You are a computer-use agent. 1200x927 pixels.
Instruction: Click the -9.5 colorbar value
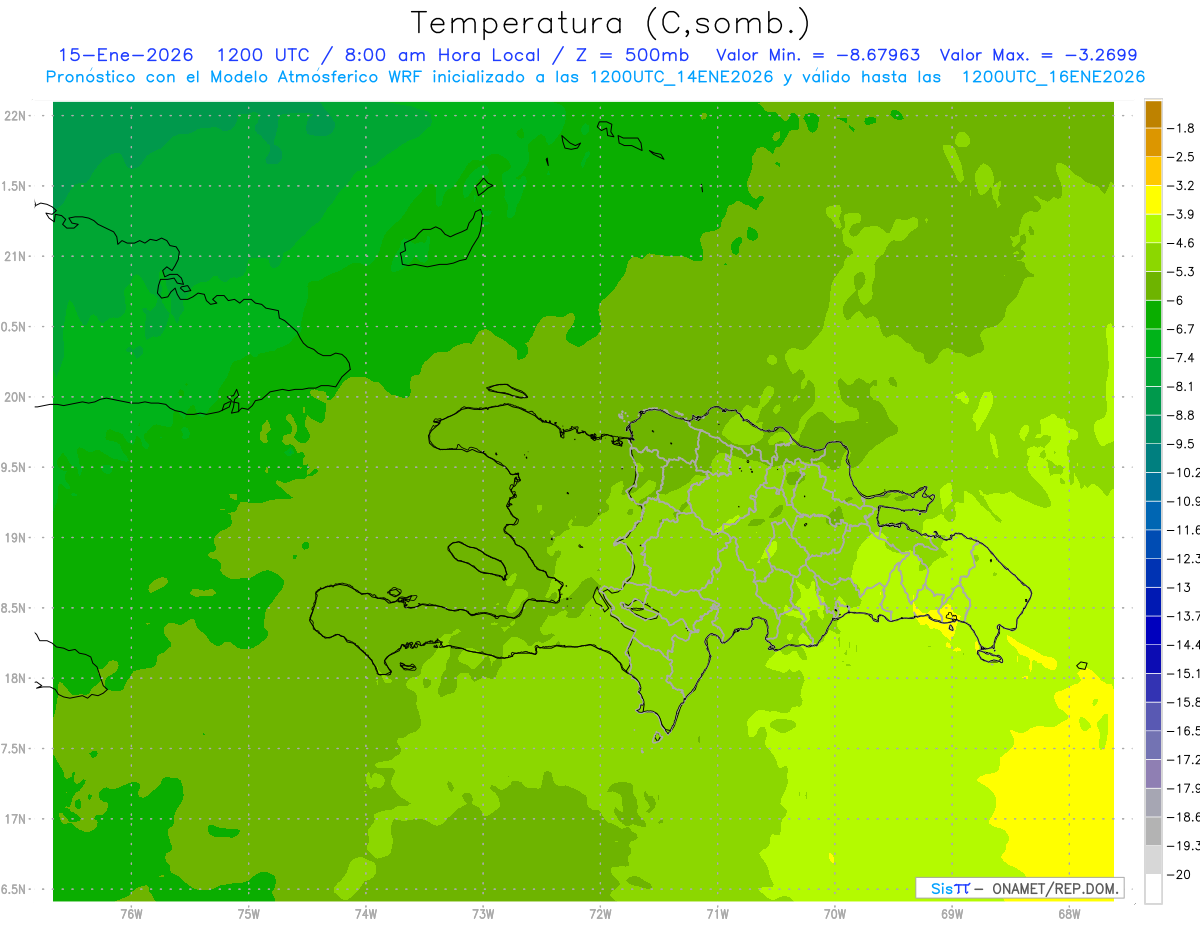1182,444
